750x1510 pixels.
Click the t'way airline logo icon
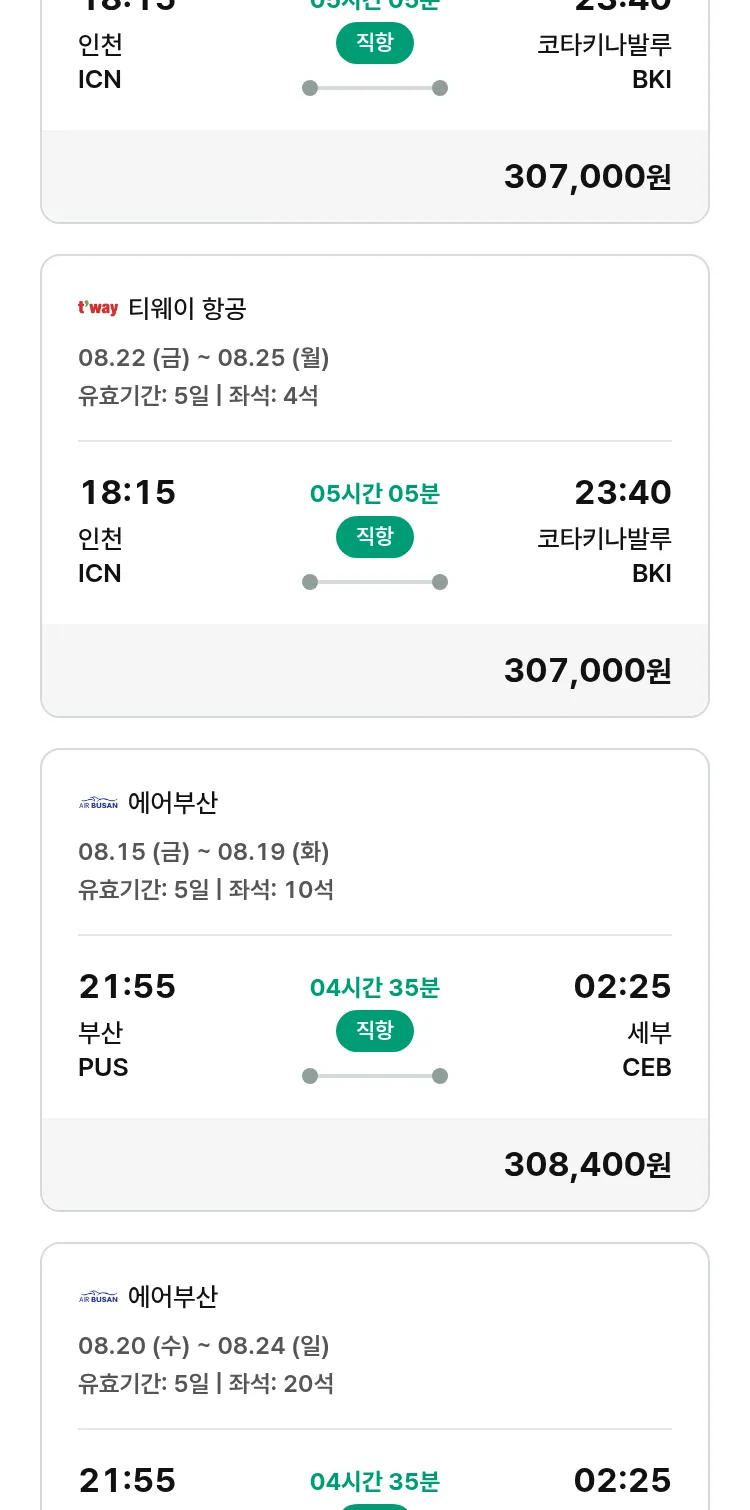[98, 308]
